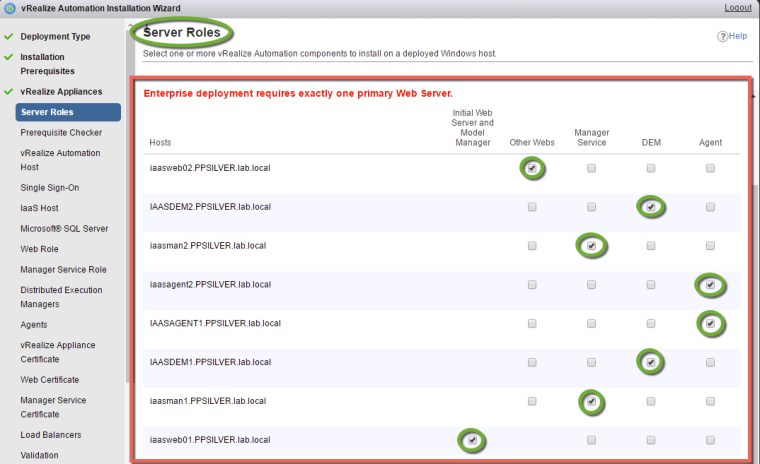Open the Web Certificate step

pos(49,380)
